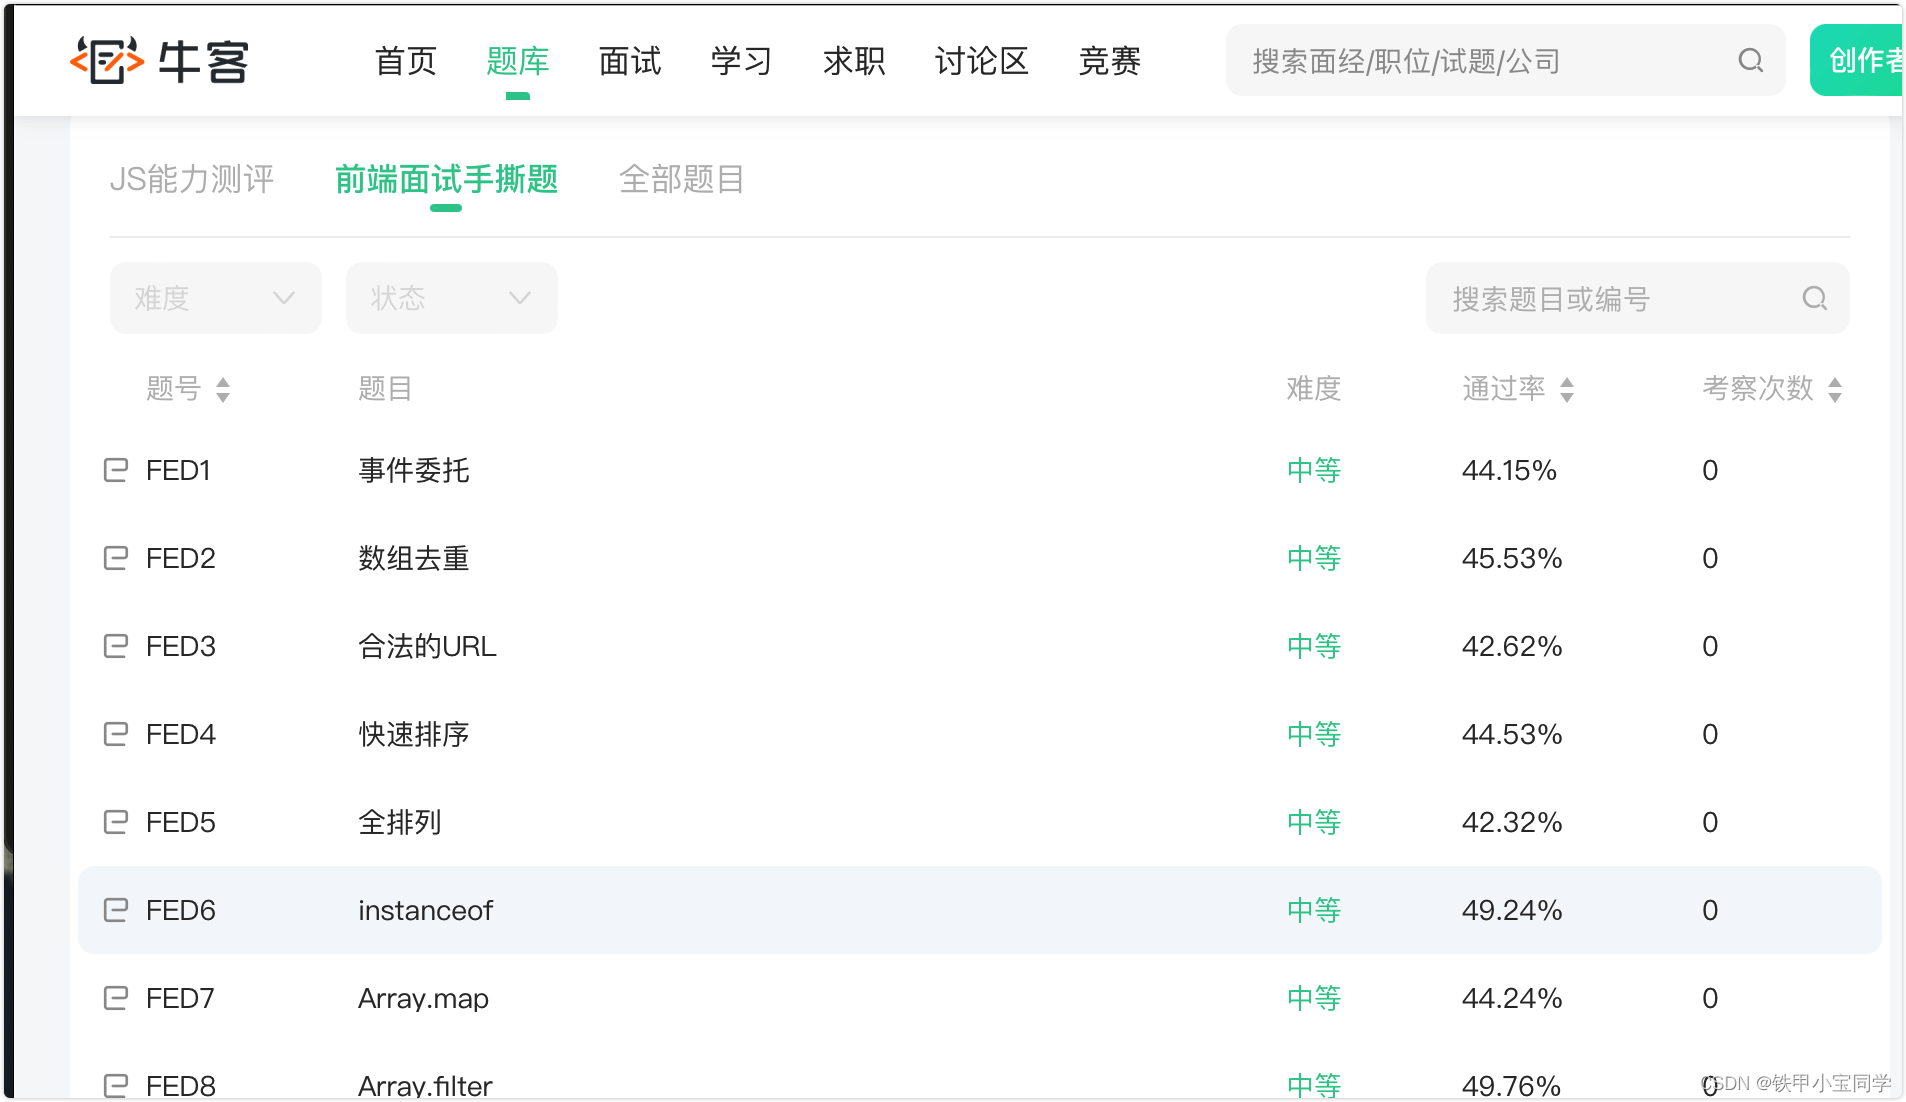1906x1102 pixels.
Task: Switch to JS能力测评 tab
Action: click(x=192, y=179)
